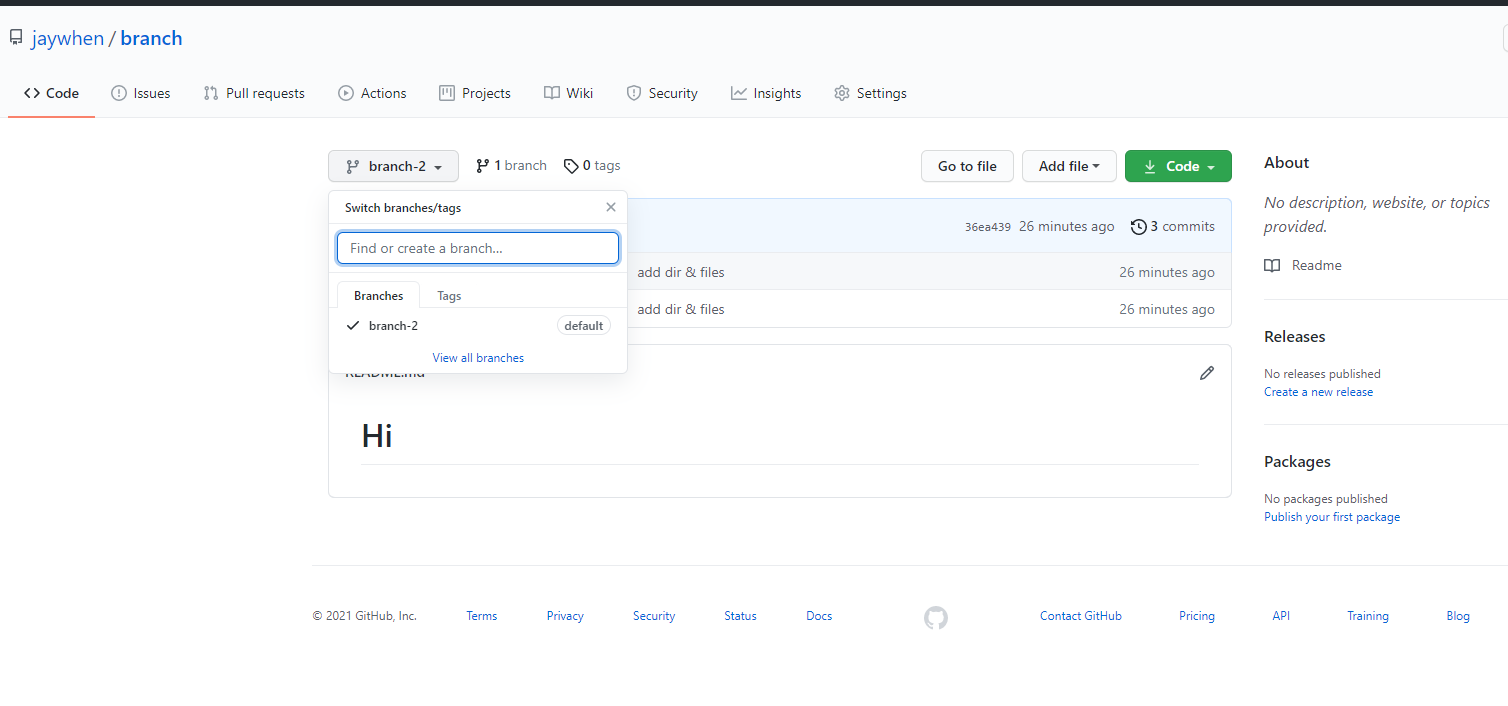Open the Blog footer link

(1458, 616)
